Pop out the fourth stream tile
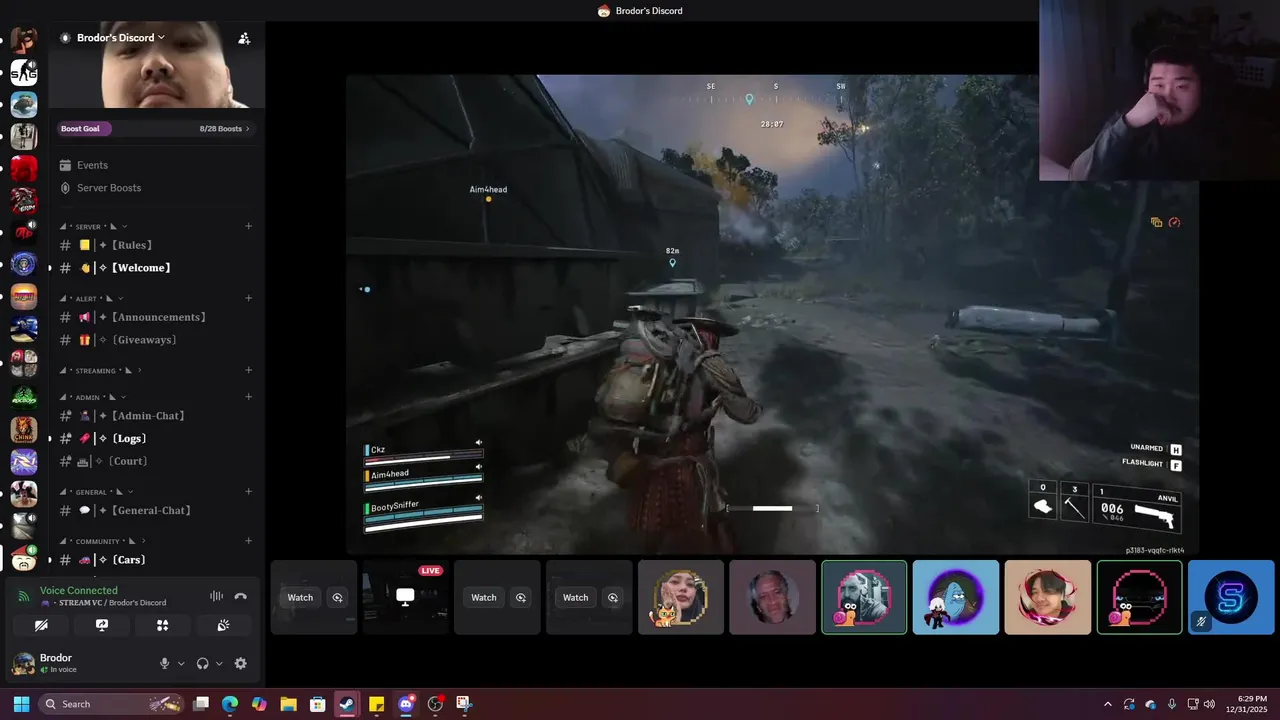The image size is (1280, 720). 613,598
